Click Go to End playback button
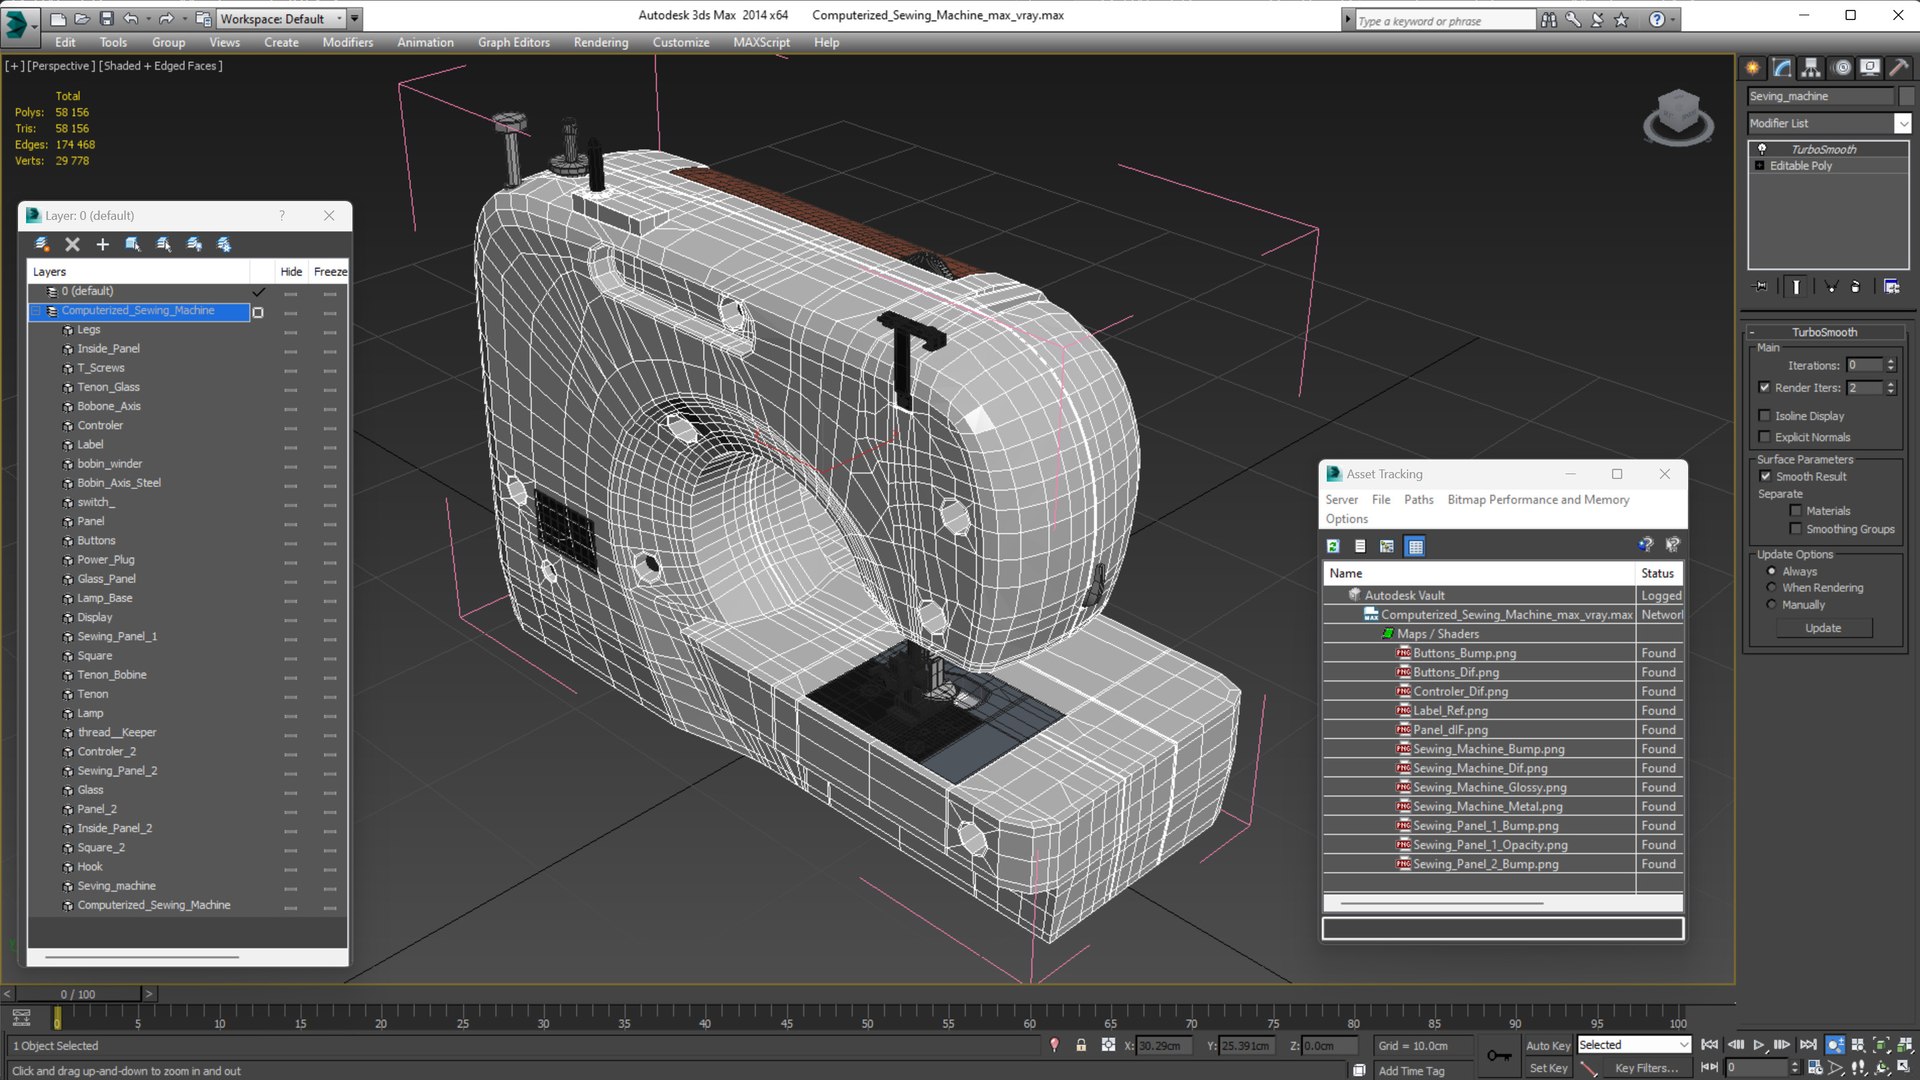The image size is (1920, 1080). coord(1808,1045)
